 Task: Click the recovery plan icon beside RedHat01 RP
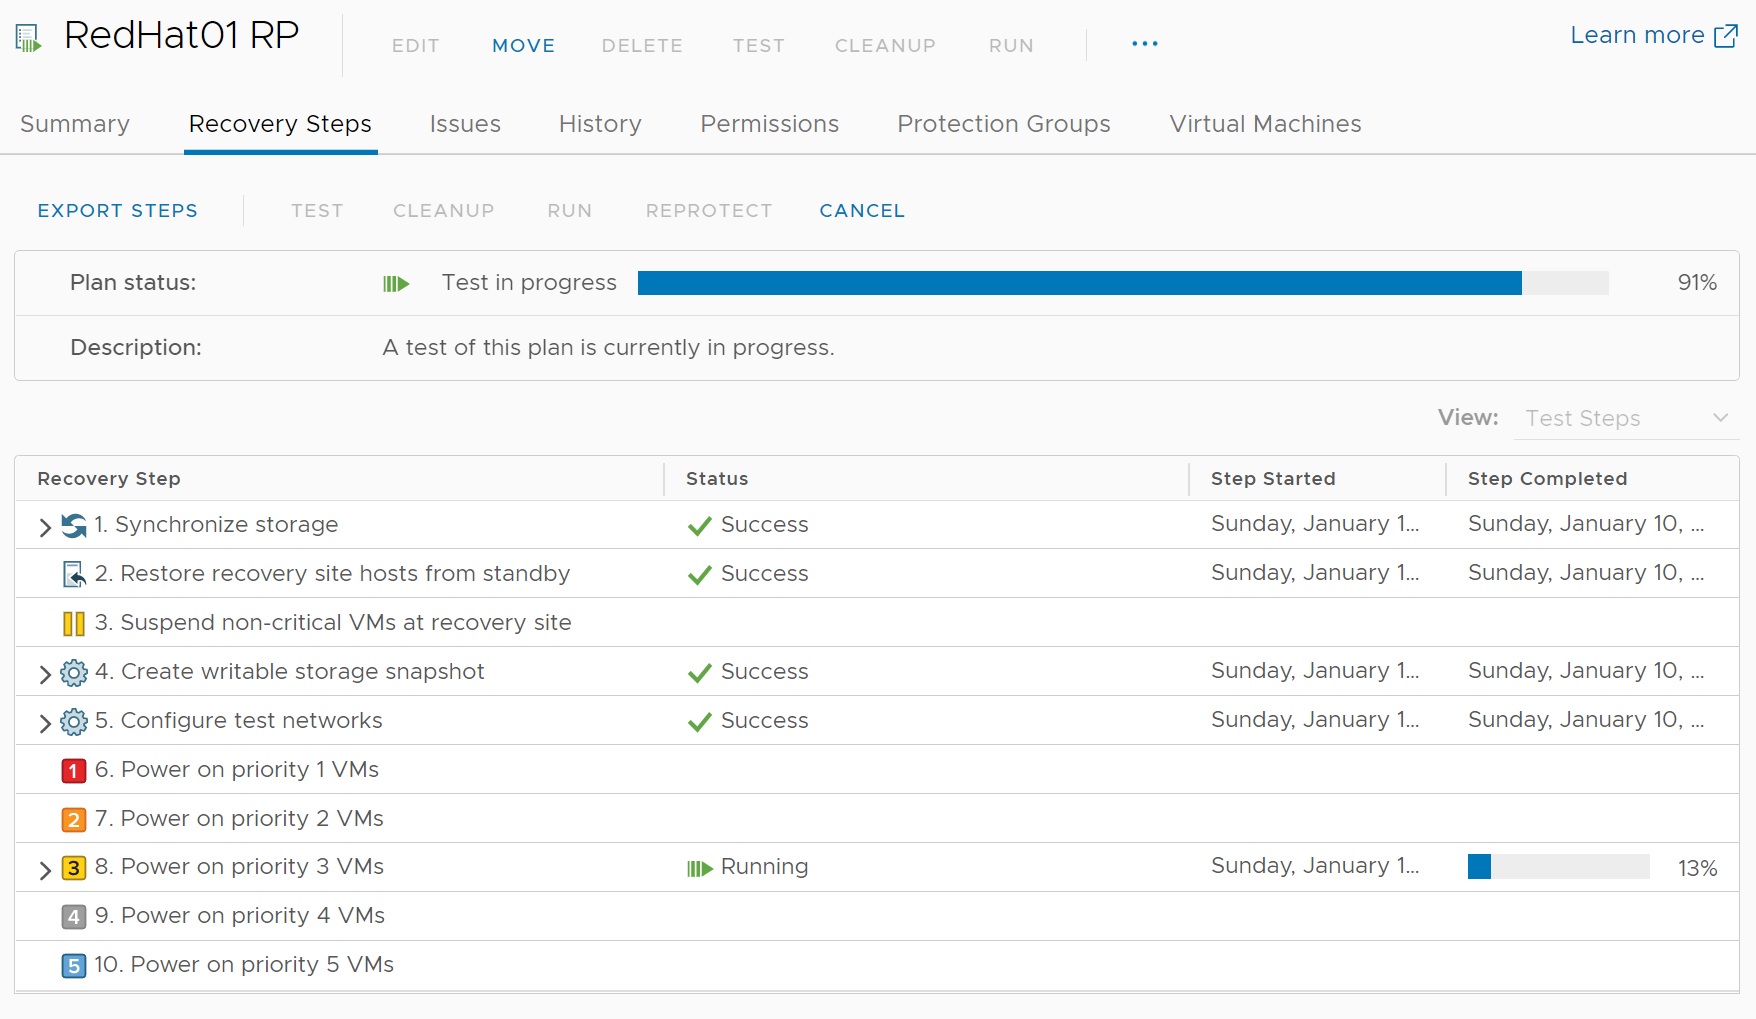[28, 38]
